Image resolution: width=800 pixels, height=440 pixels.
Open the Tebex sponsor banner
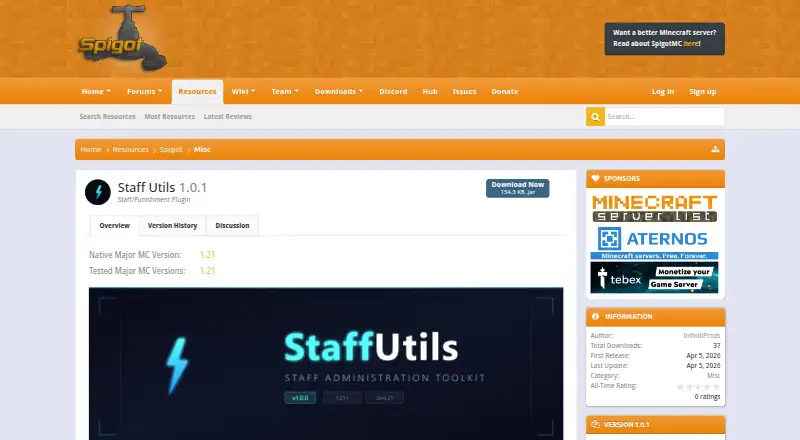[x=654, y=278]
